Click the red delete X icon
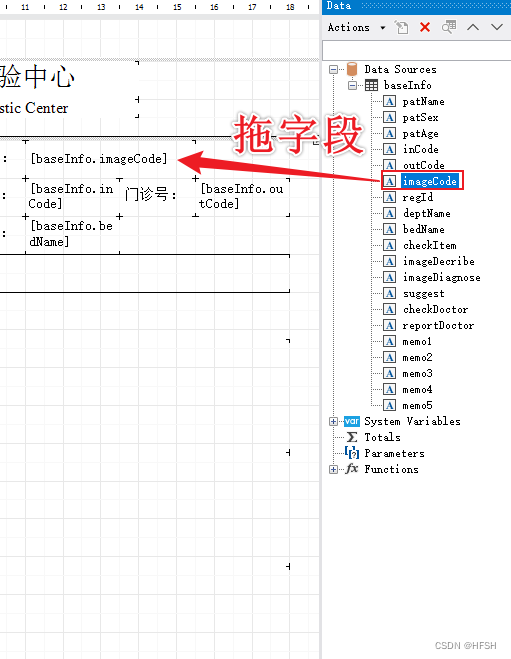 [425, 28]
